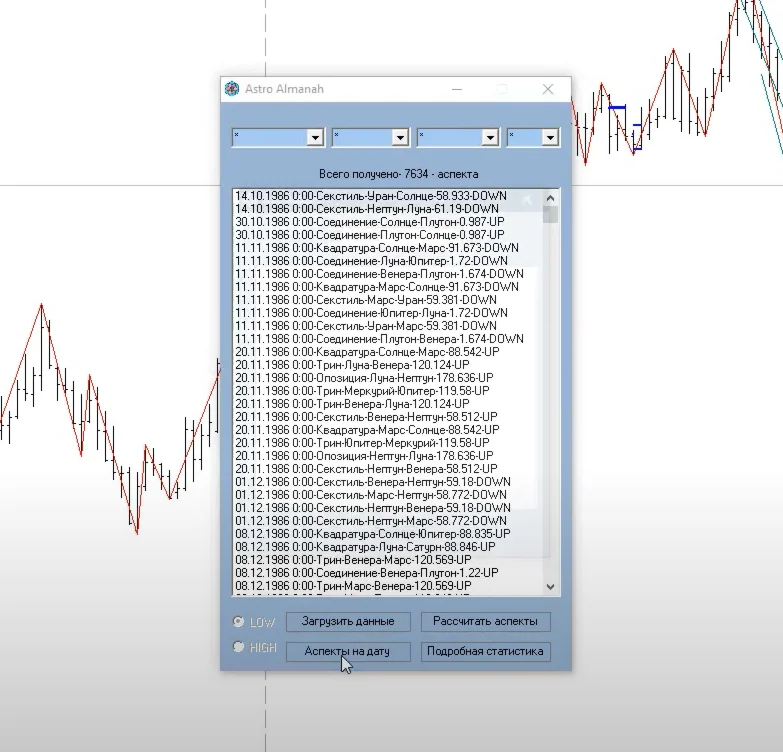Select row 11.11.1986 Квадратура-Марс-Солнце-91.673-DOWN
This screenshot has width=783, height=752.
pos(388,287)
